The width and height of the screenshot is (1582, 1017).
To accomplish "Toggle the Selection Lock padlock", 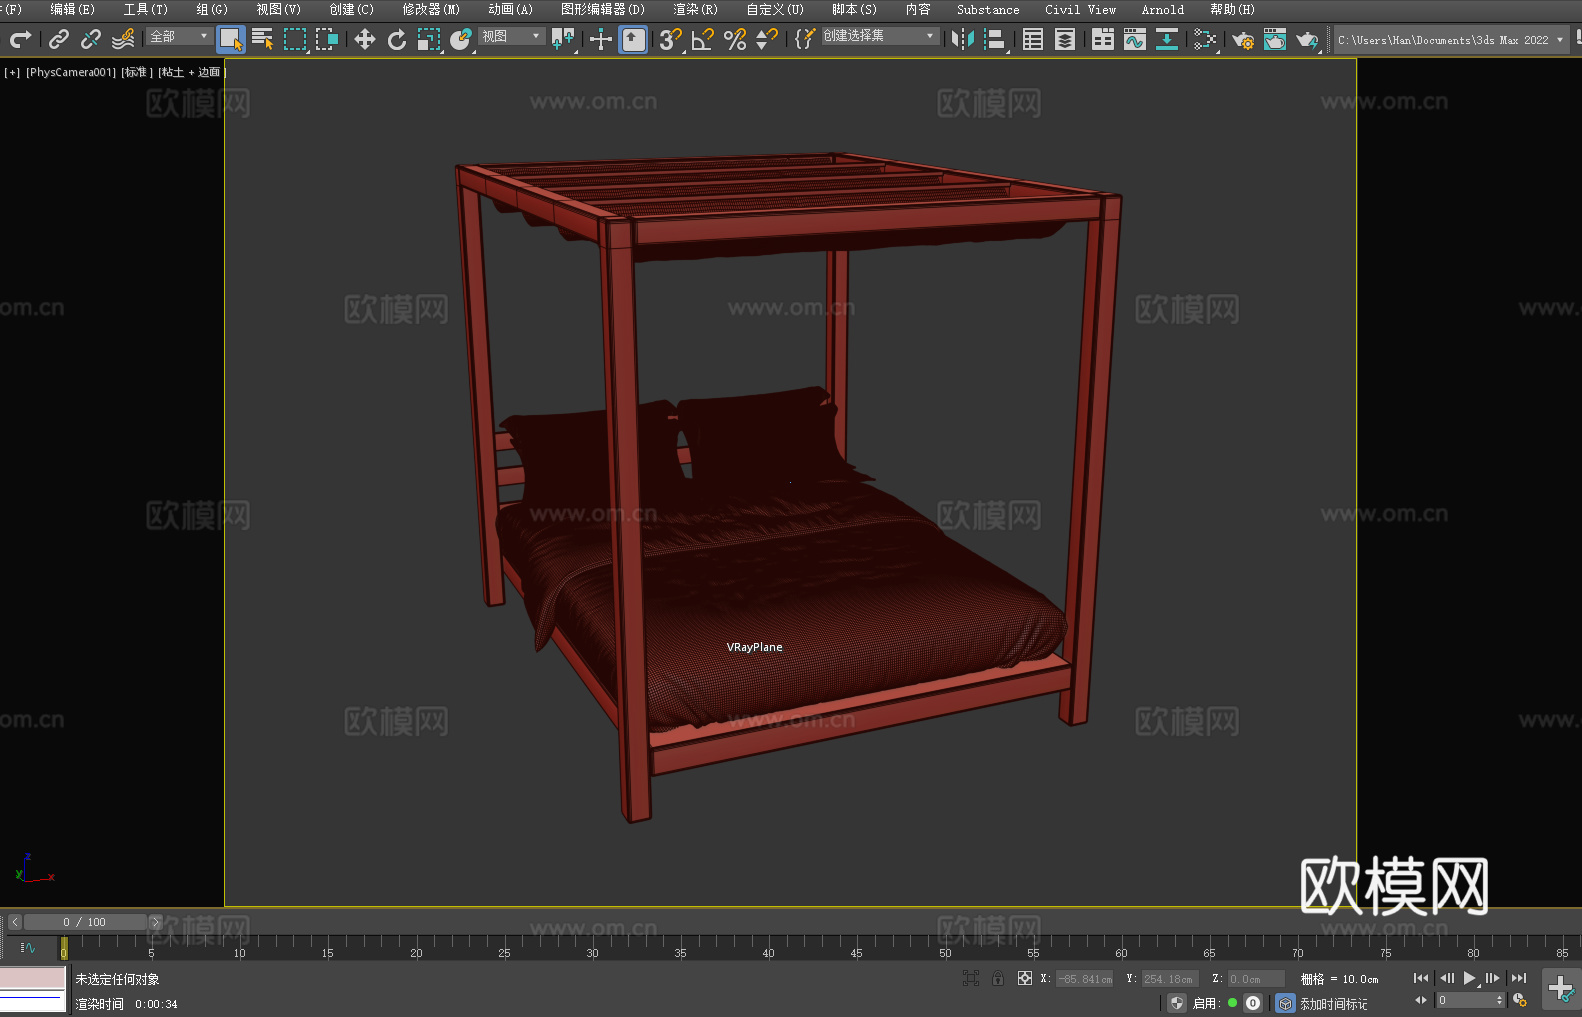I will point(997,978).
